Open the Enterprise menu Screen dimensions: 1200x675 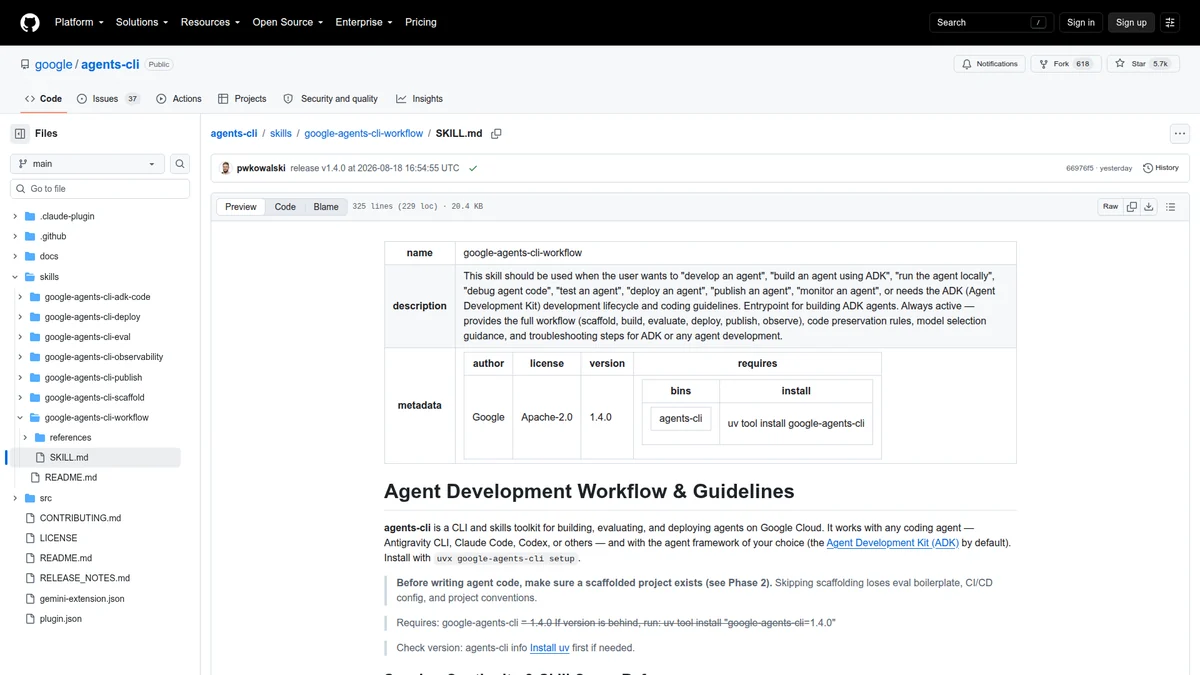coord(364,22)
